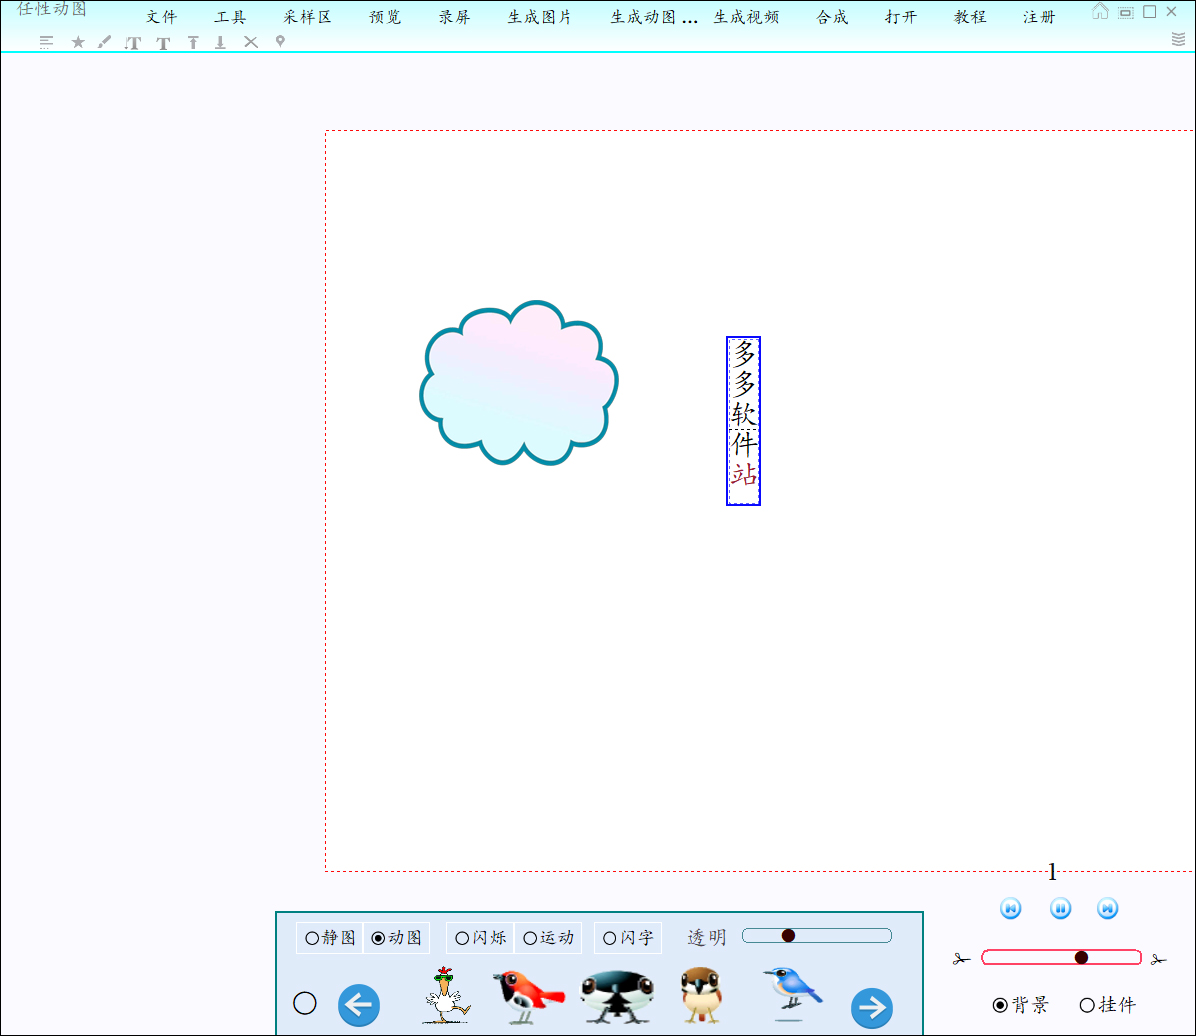The image size is (1196, 1036).
Task: Select the brown sparrow thumbnail
Action: click(x=701, y=995)
